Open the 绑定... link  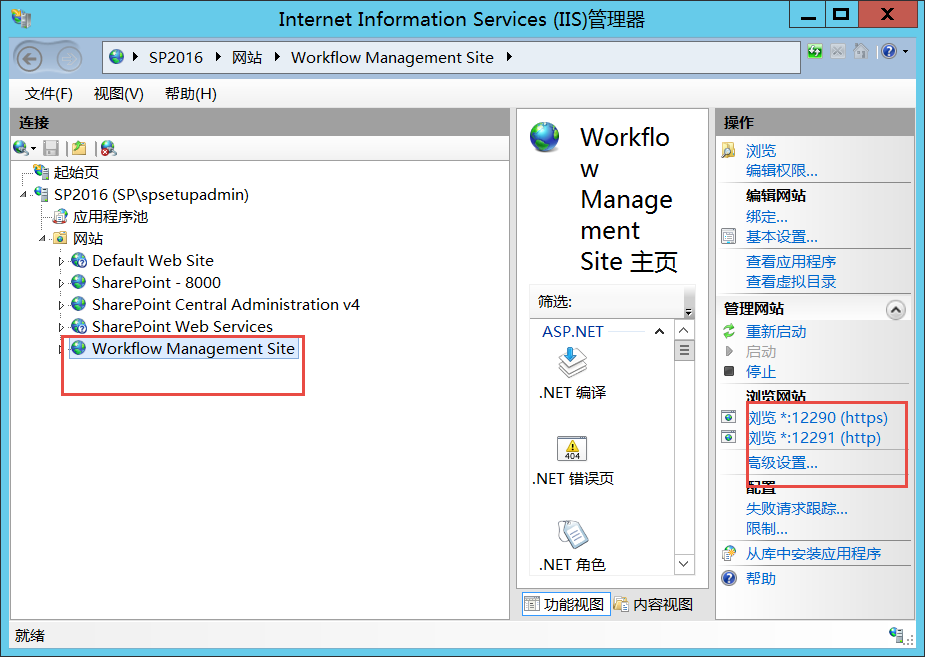tap(767, 216)
